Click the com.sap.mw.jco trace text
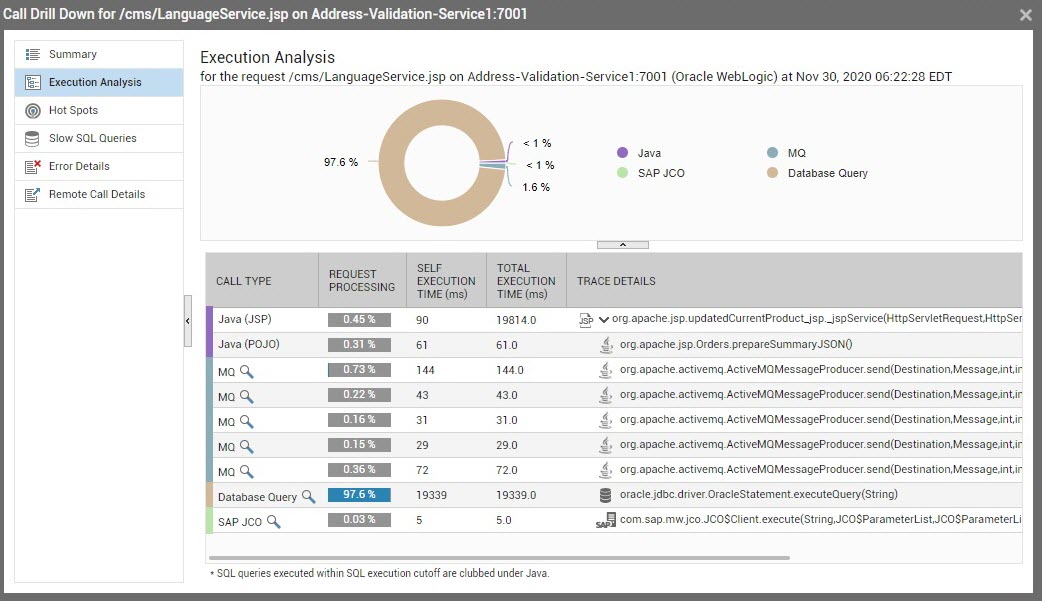Screen dimensions: 1042x601 pyautogui.click(x=820, y=519)
